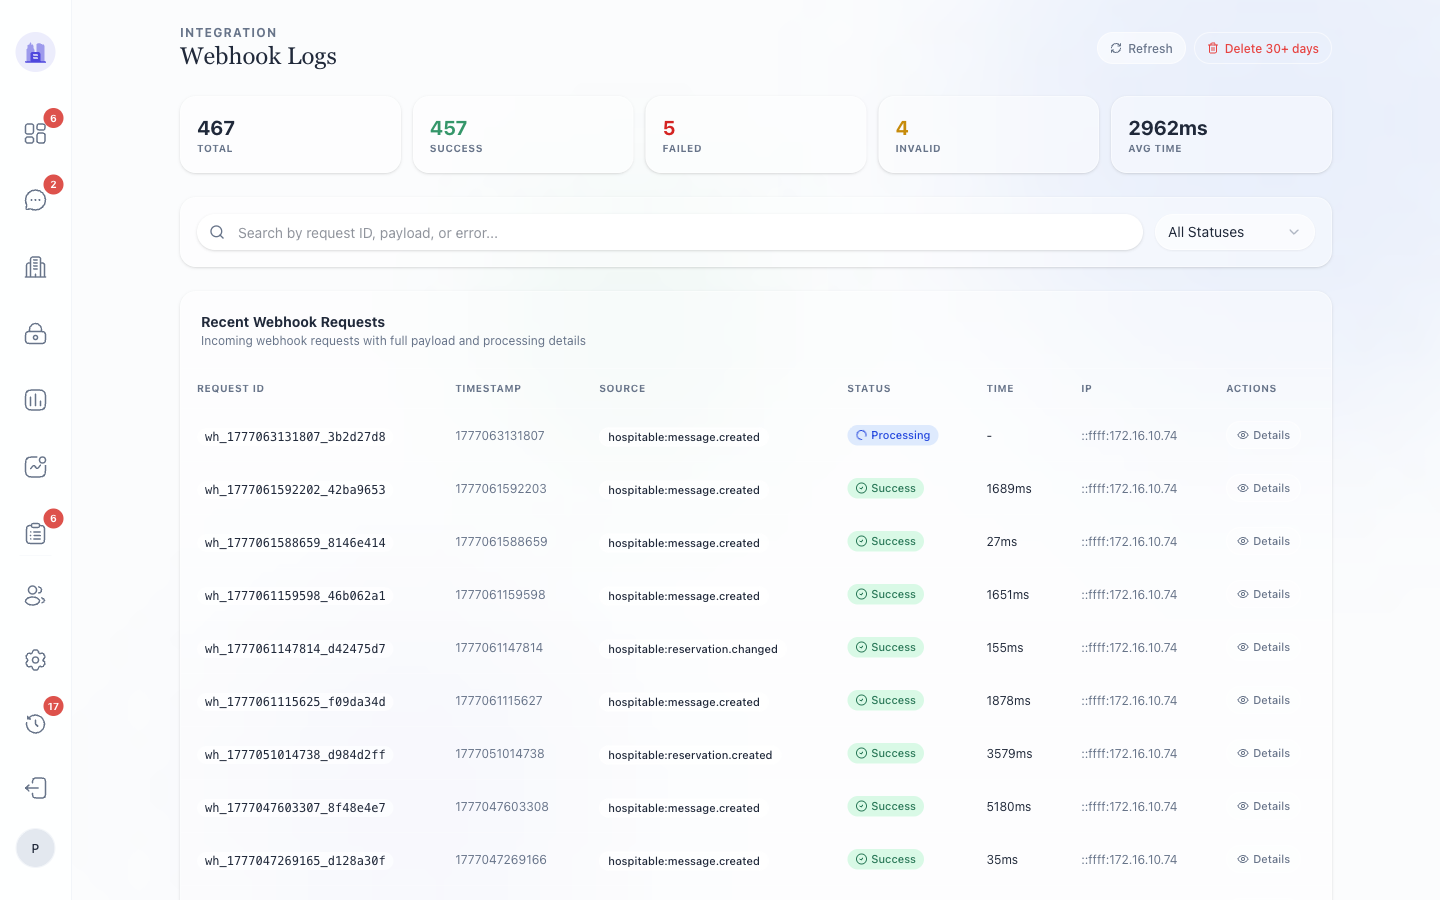Click hospitable:reservation.changed source tag
The image size is (1440, 900).
click(x=693, y=648)
